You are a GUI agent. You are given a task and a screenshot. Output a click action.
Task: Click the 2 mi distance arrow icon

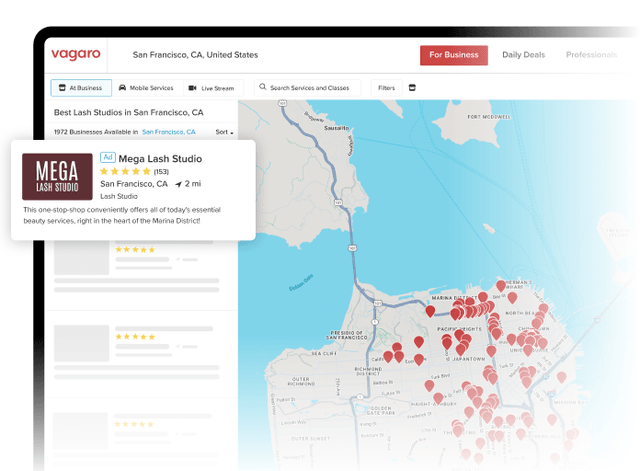tap(178, 184)
